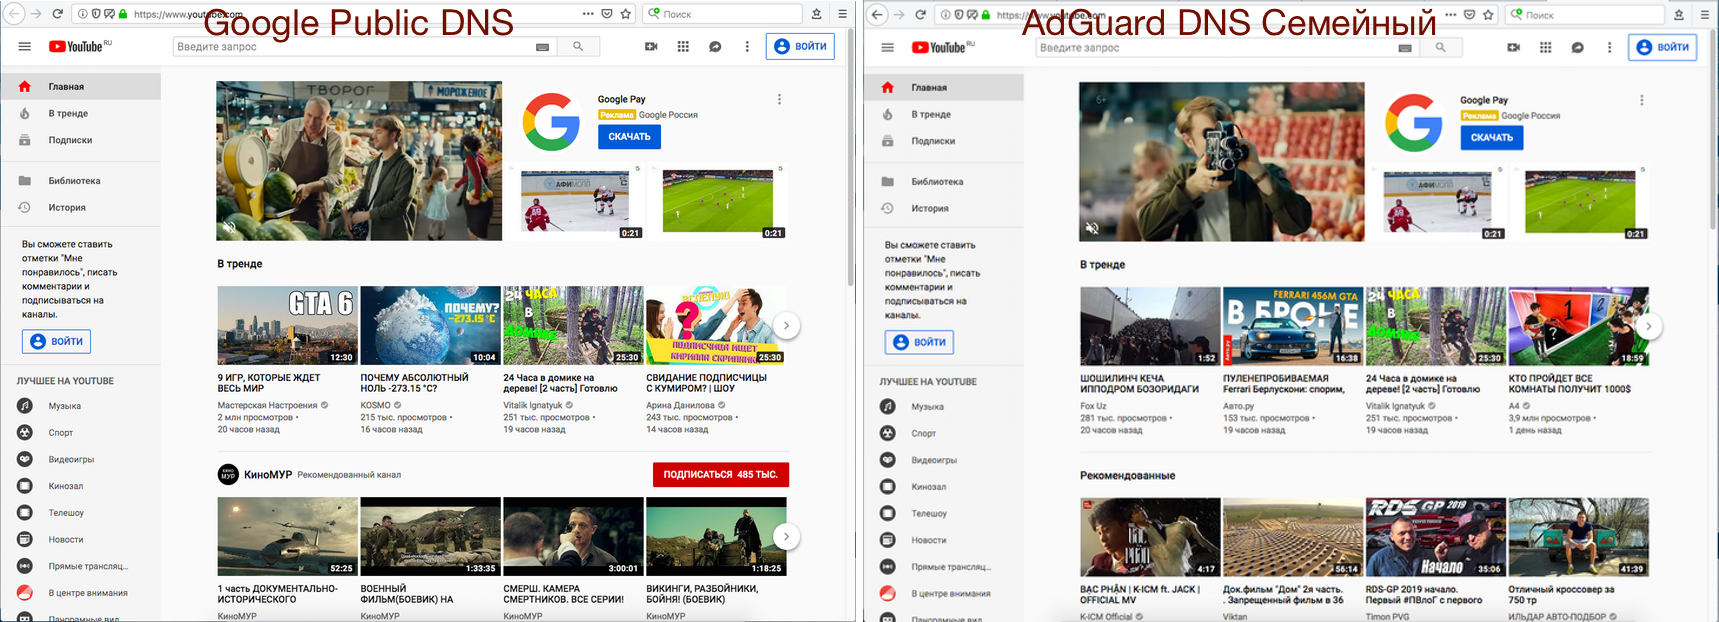Open Google Pay ad options menu in right window
This screenshot has width=1719, height=622.
click(1641, 100)
